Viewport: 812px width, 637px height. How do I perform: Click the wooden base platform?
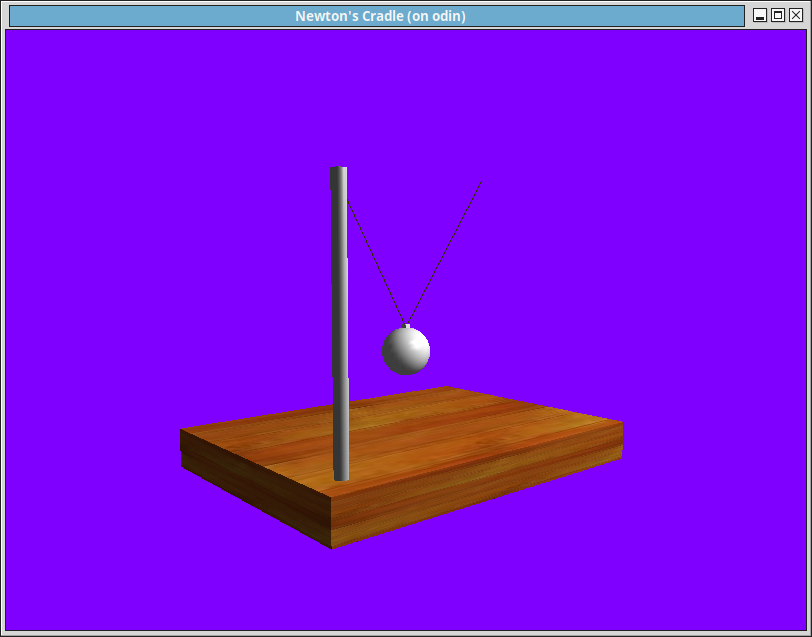point(401,468)
